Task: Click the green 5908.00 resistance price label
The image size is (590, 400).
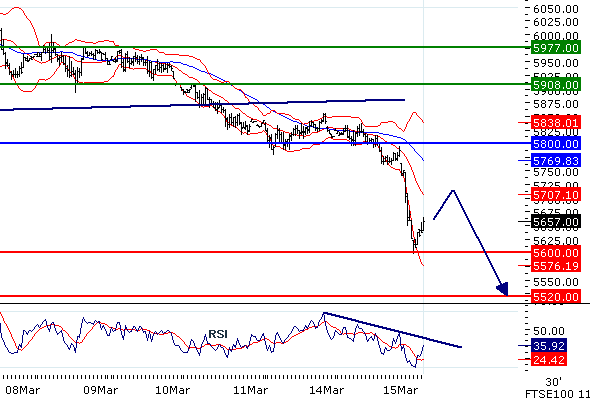Action: pos(555,85)
